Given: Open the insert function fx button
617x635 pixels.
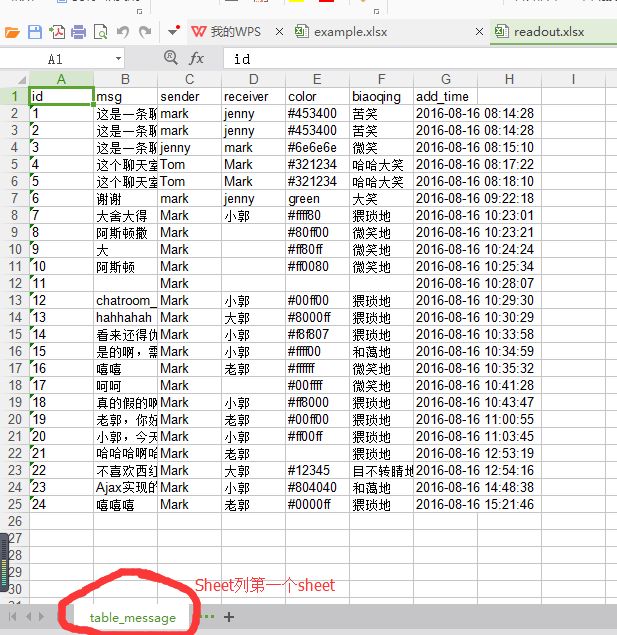Looking at the screenshot, I should pyautogui.click(x=196, y=59).
